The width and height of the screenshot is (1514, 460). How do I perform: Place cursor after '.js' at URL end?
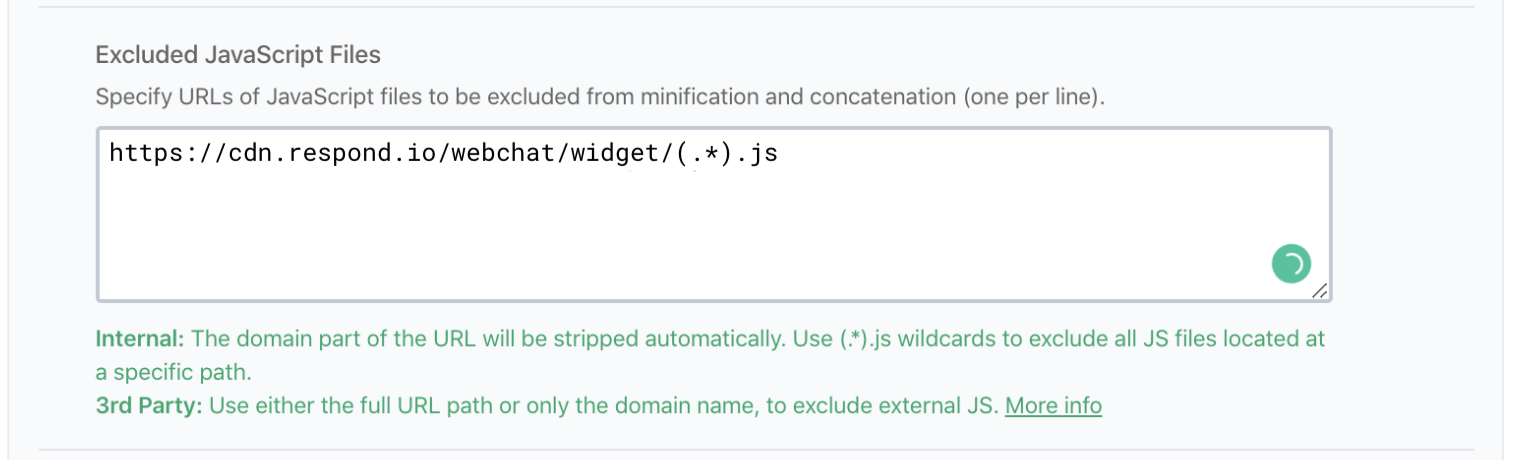(x=780, y=154)
